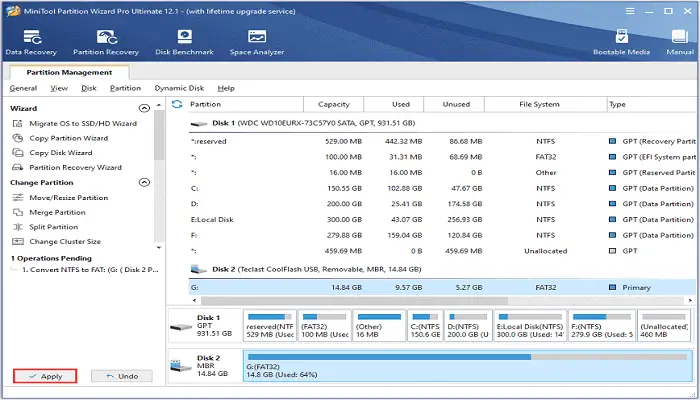Select the 16.00 MB Other partition row

point(442,173)
